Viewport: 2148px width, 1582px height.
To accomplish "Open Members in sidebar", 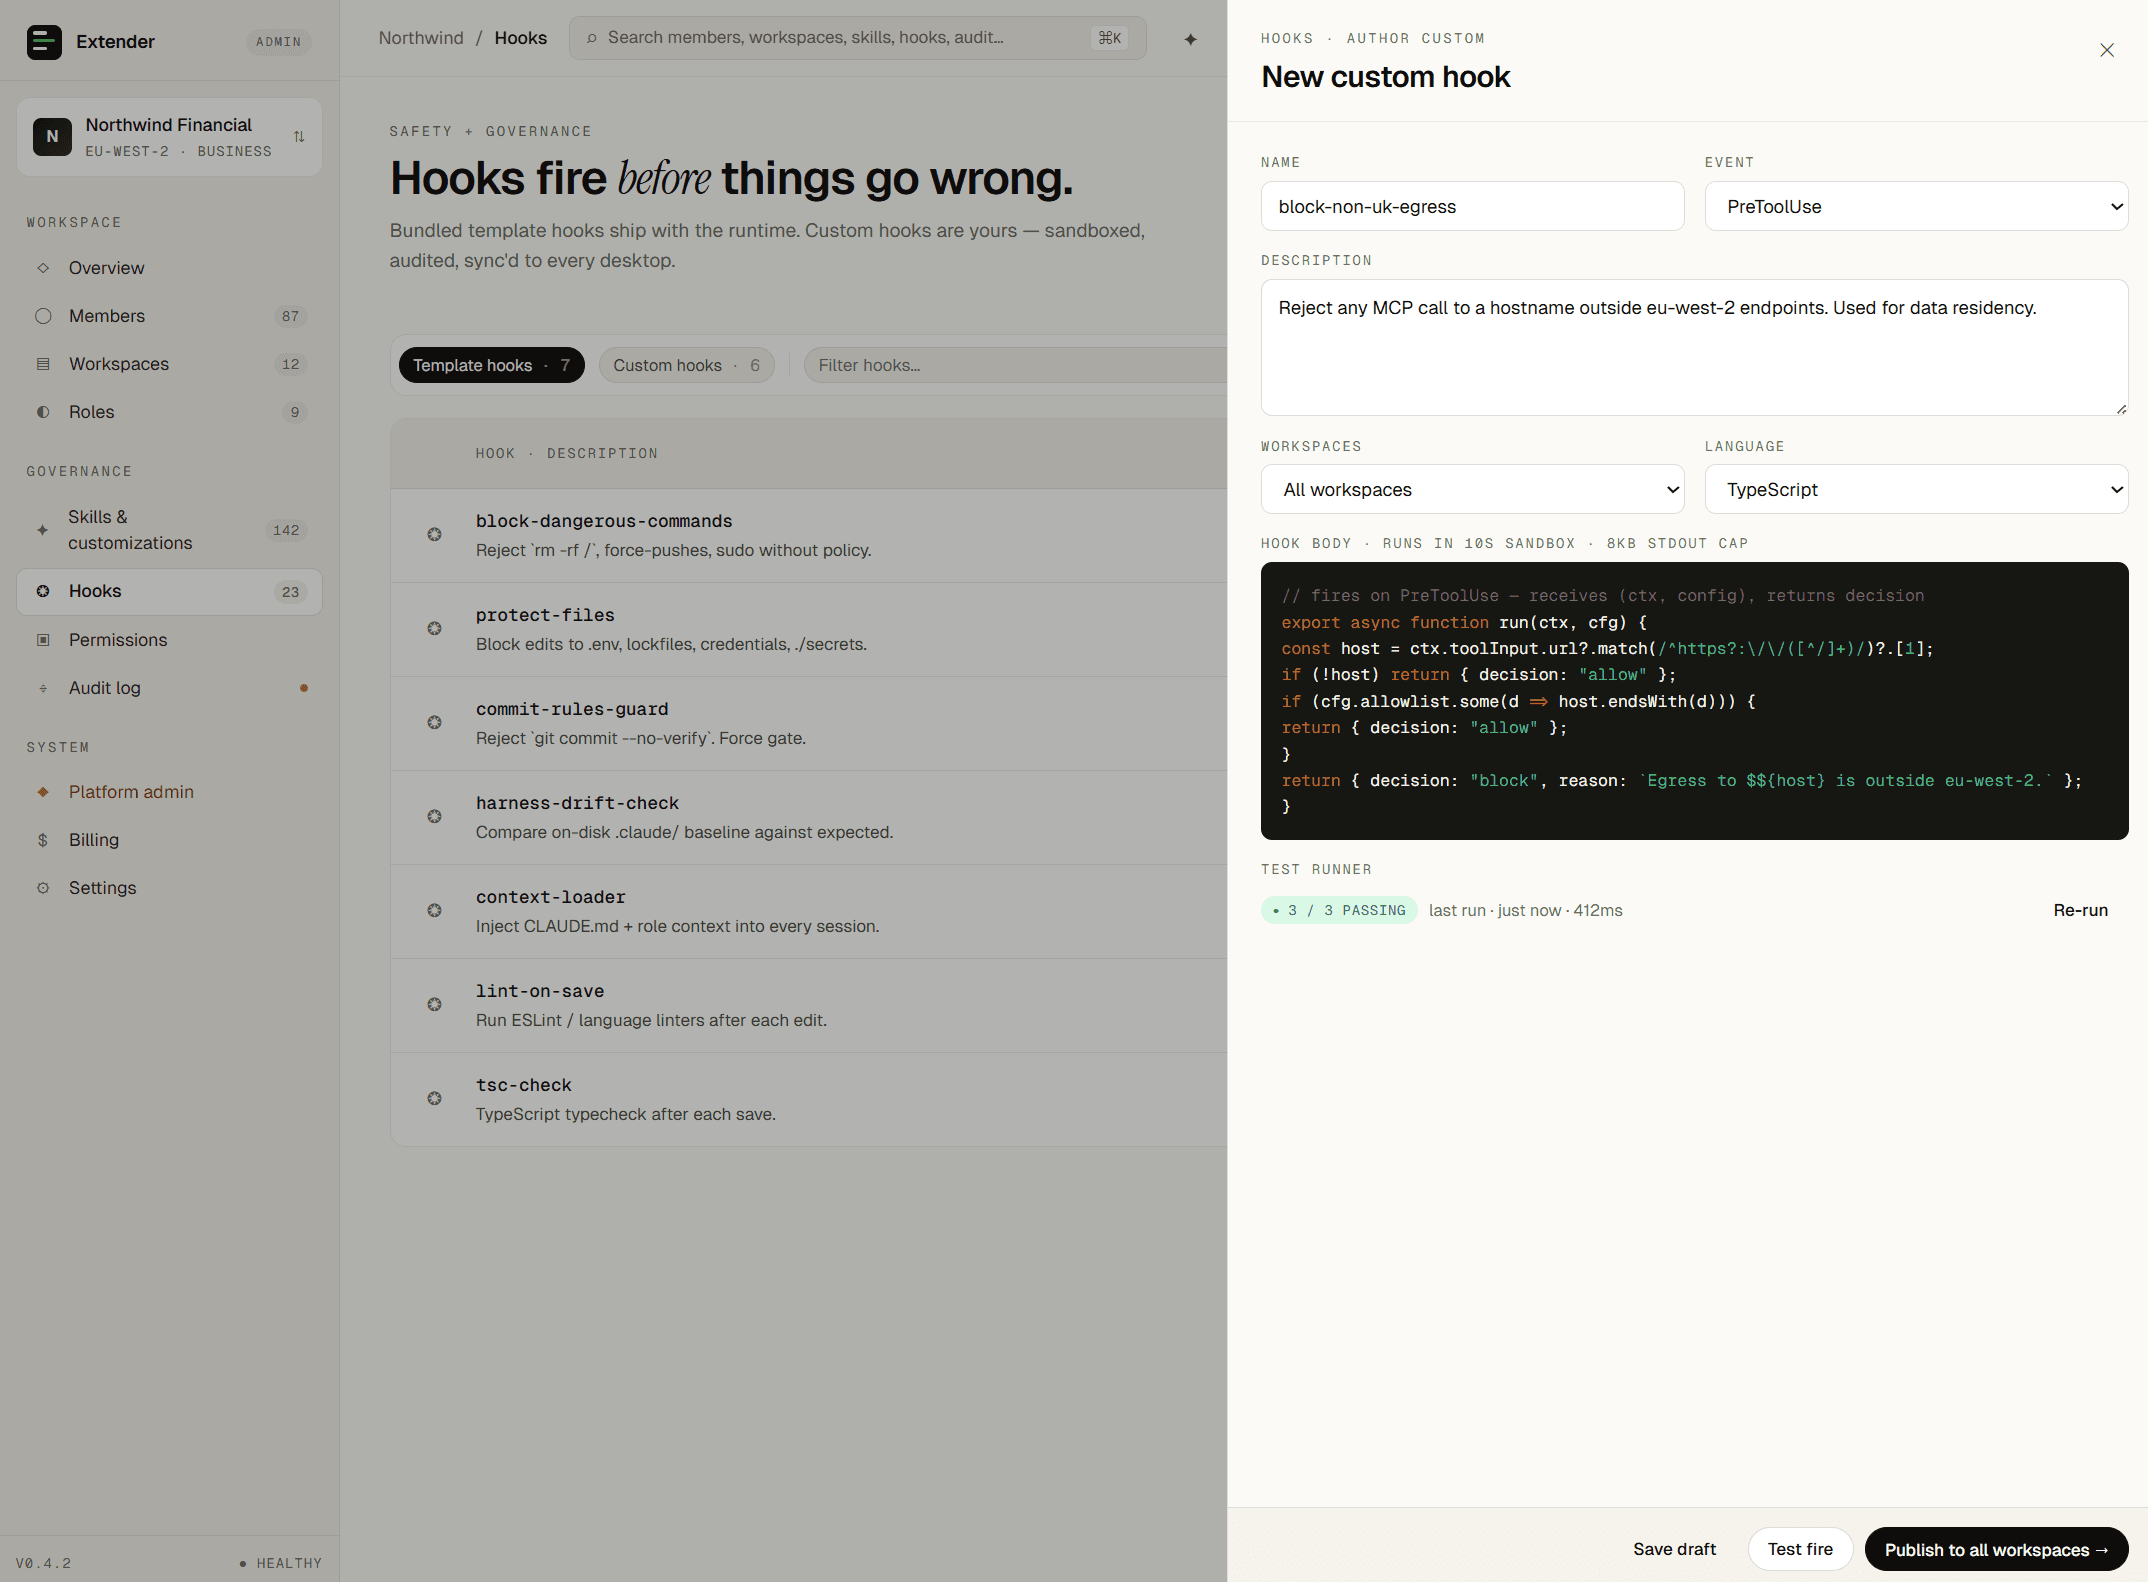I will click(x=169, y=316).
